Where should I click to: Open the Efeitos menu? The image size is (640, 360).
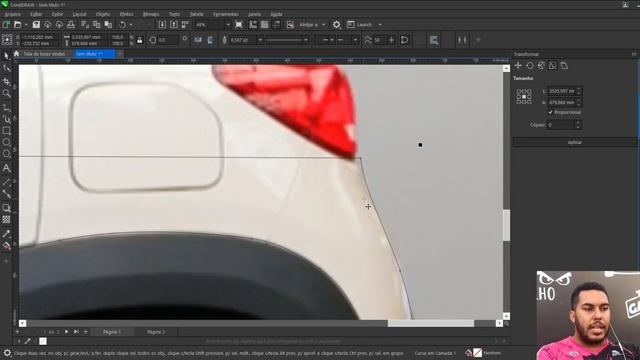click(126, 14)
